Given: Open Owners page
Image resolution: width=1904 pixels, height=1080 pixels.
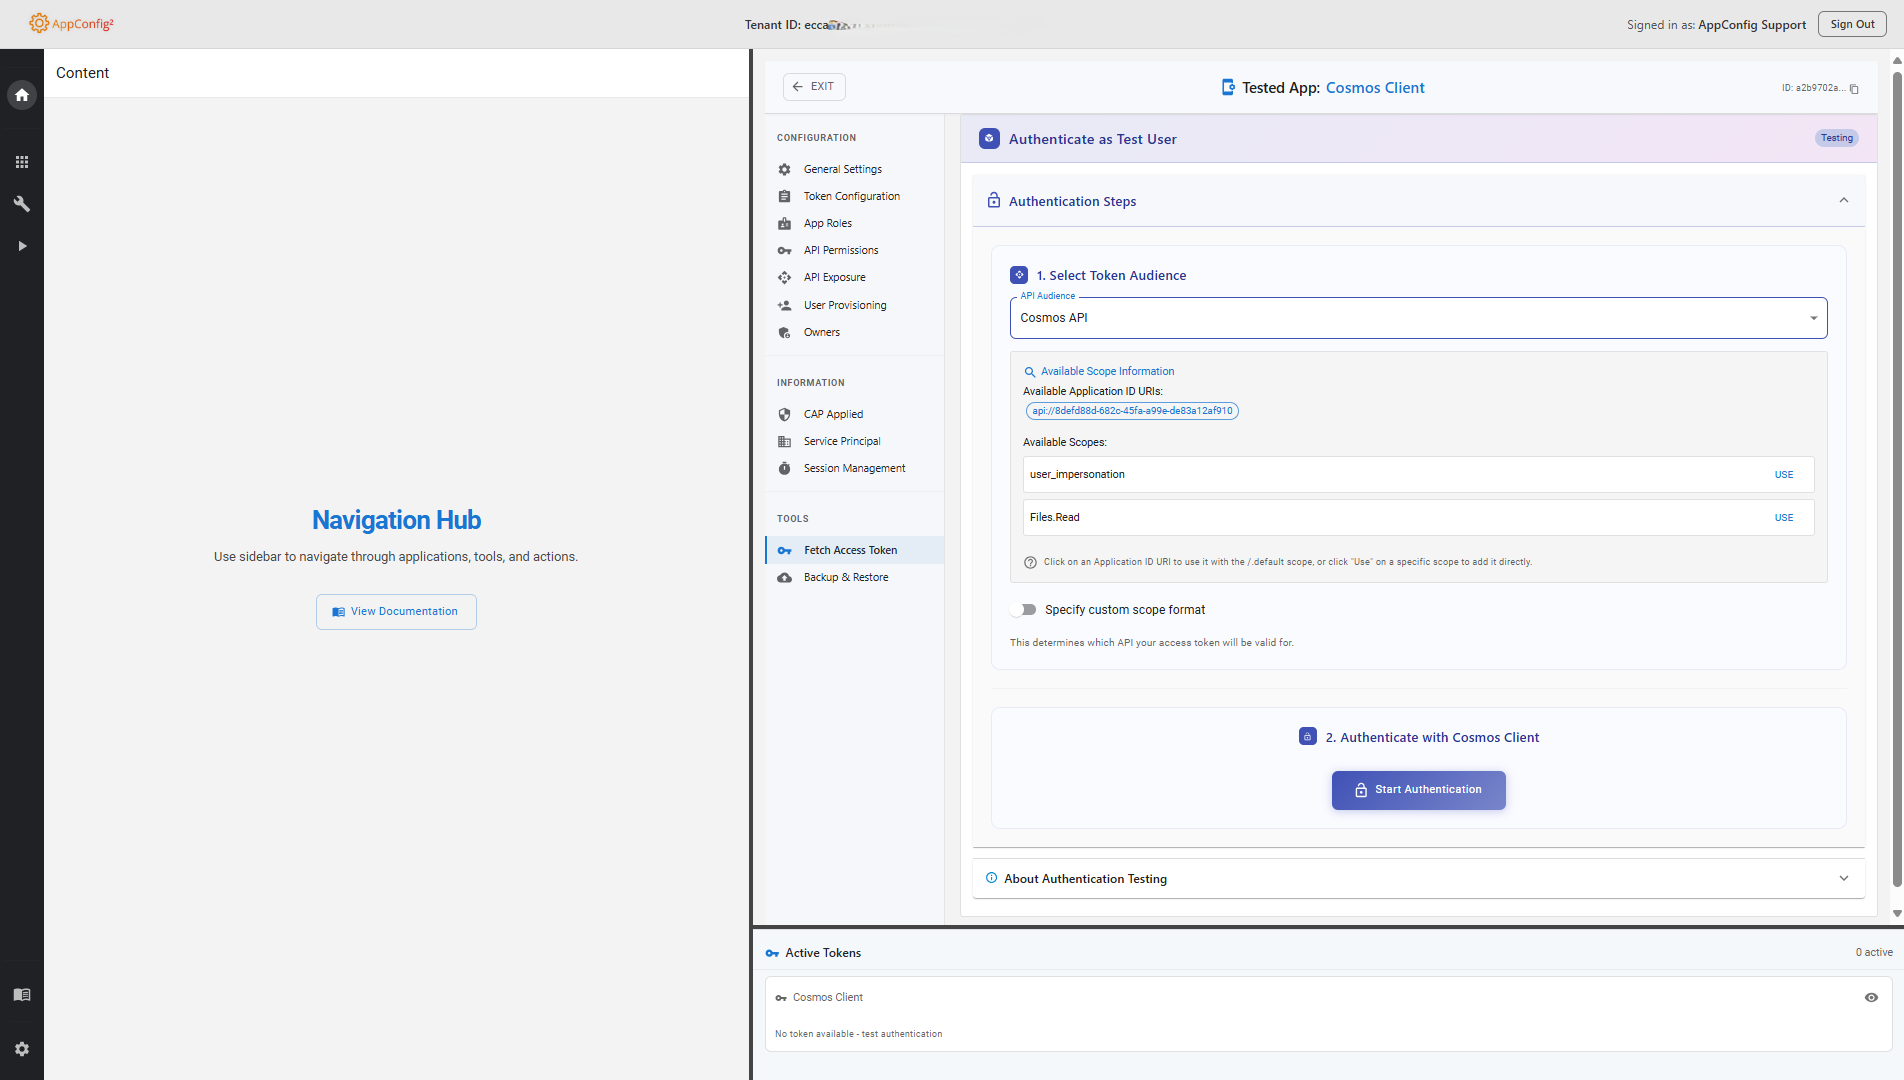Looking at the screenshot, I should click(821, 333).
